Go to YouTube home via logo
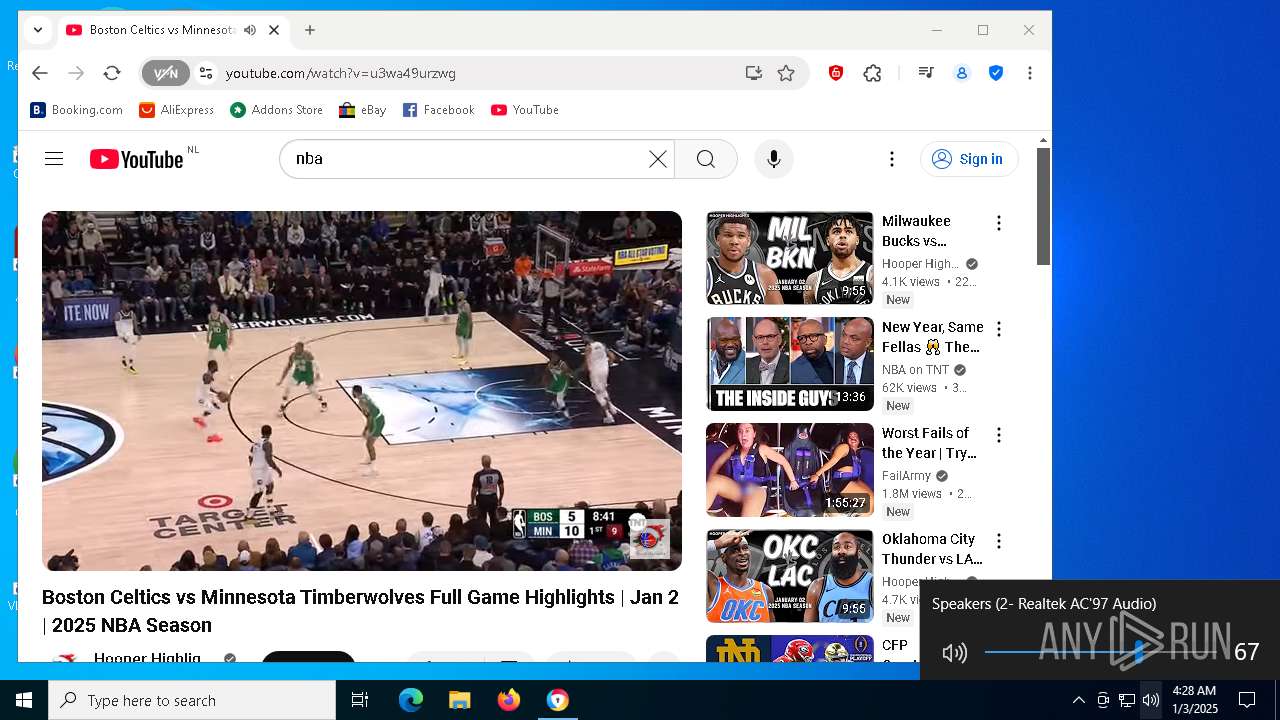1280x720 pixels. tap(137, 159)
